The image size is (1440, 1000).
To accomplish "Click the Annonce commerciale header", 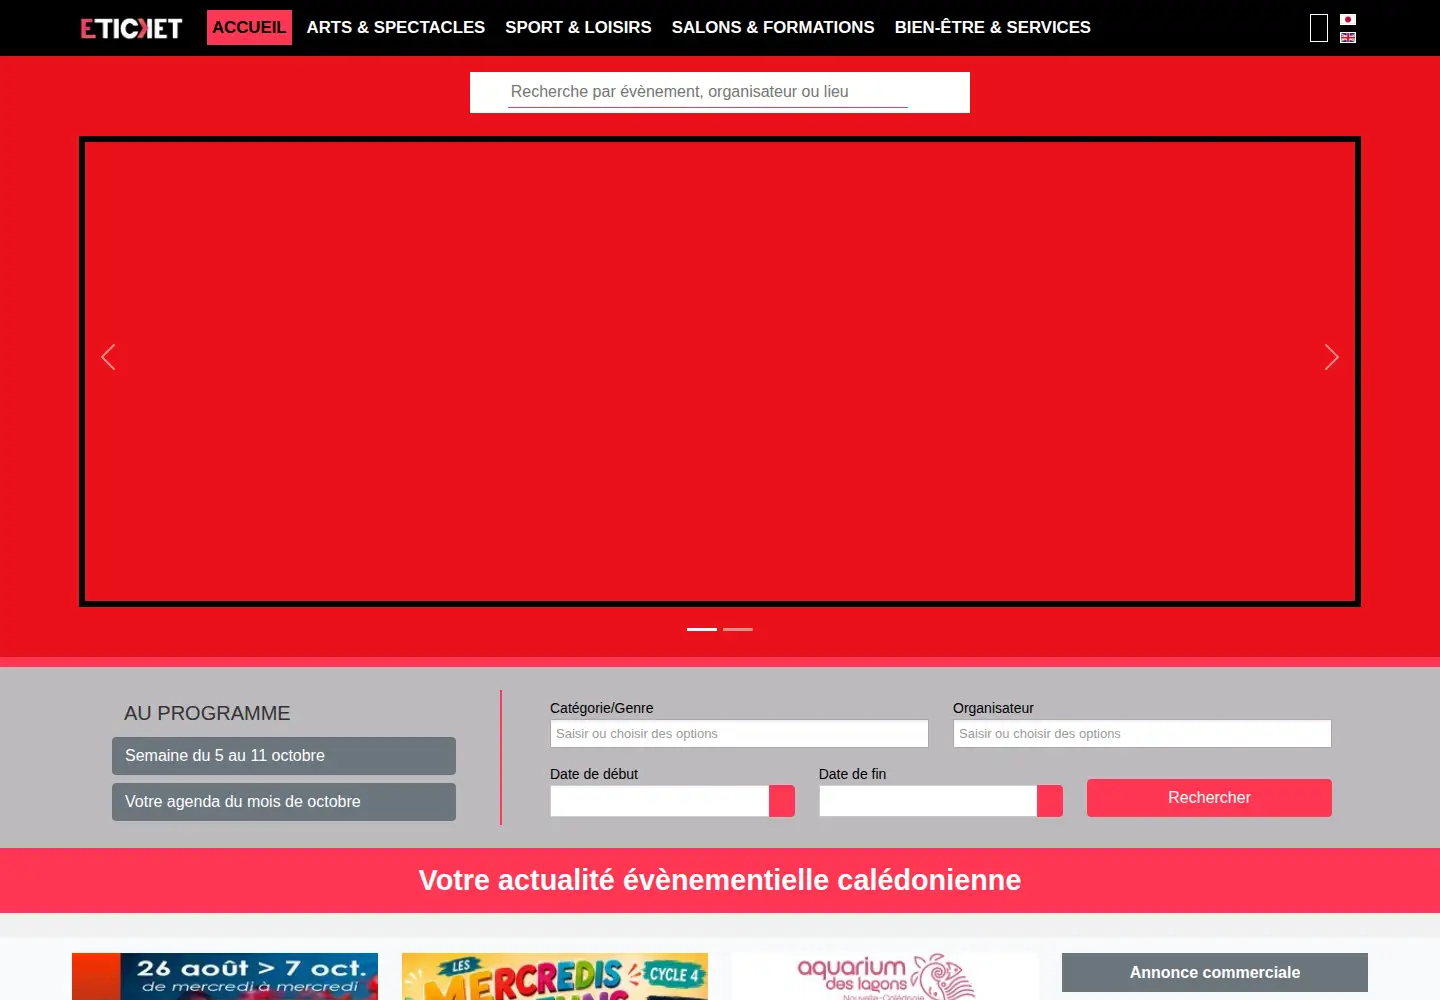I will pos(1215,973).
